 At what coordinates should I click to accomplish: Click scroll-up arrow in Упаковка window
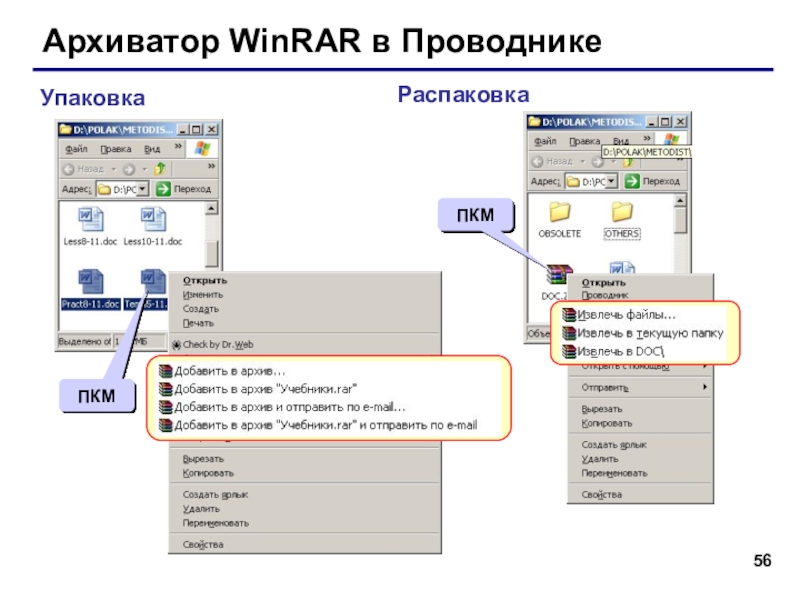click(x=212, y=208)
